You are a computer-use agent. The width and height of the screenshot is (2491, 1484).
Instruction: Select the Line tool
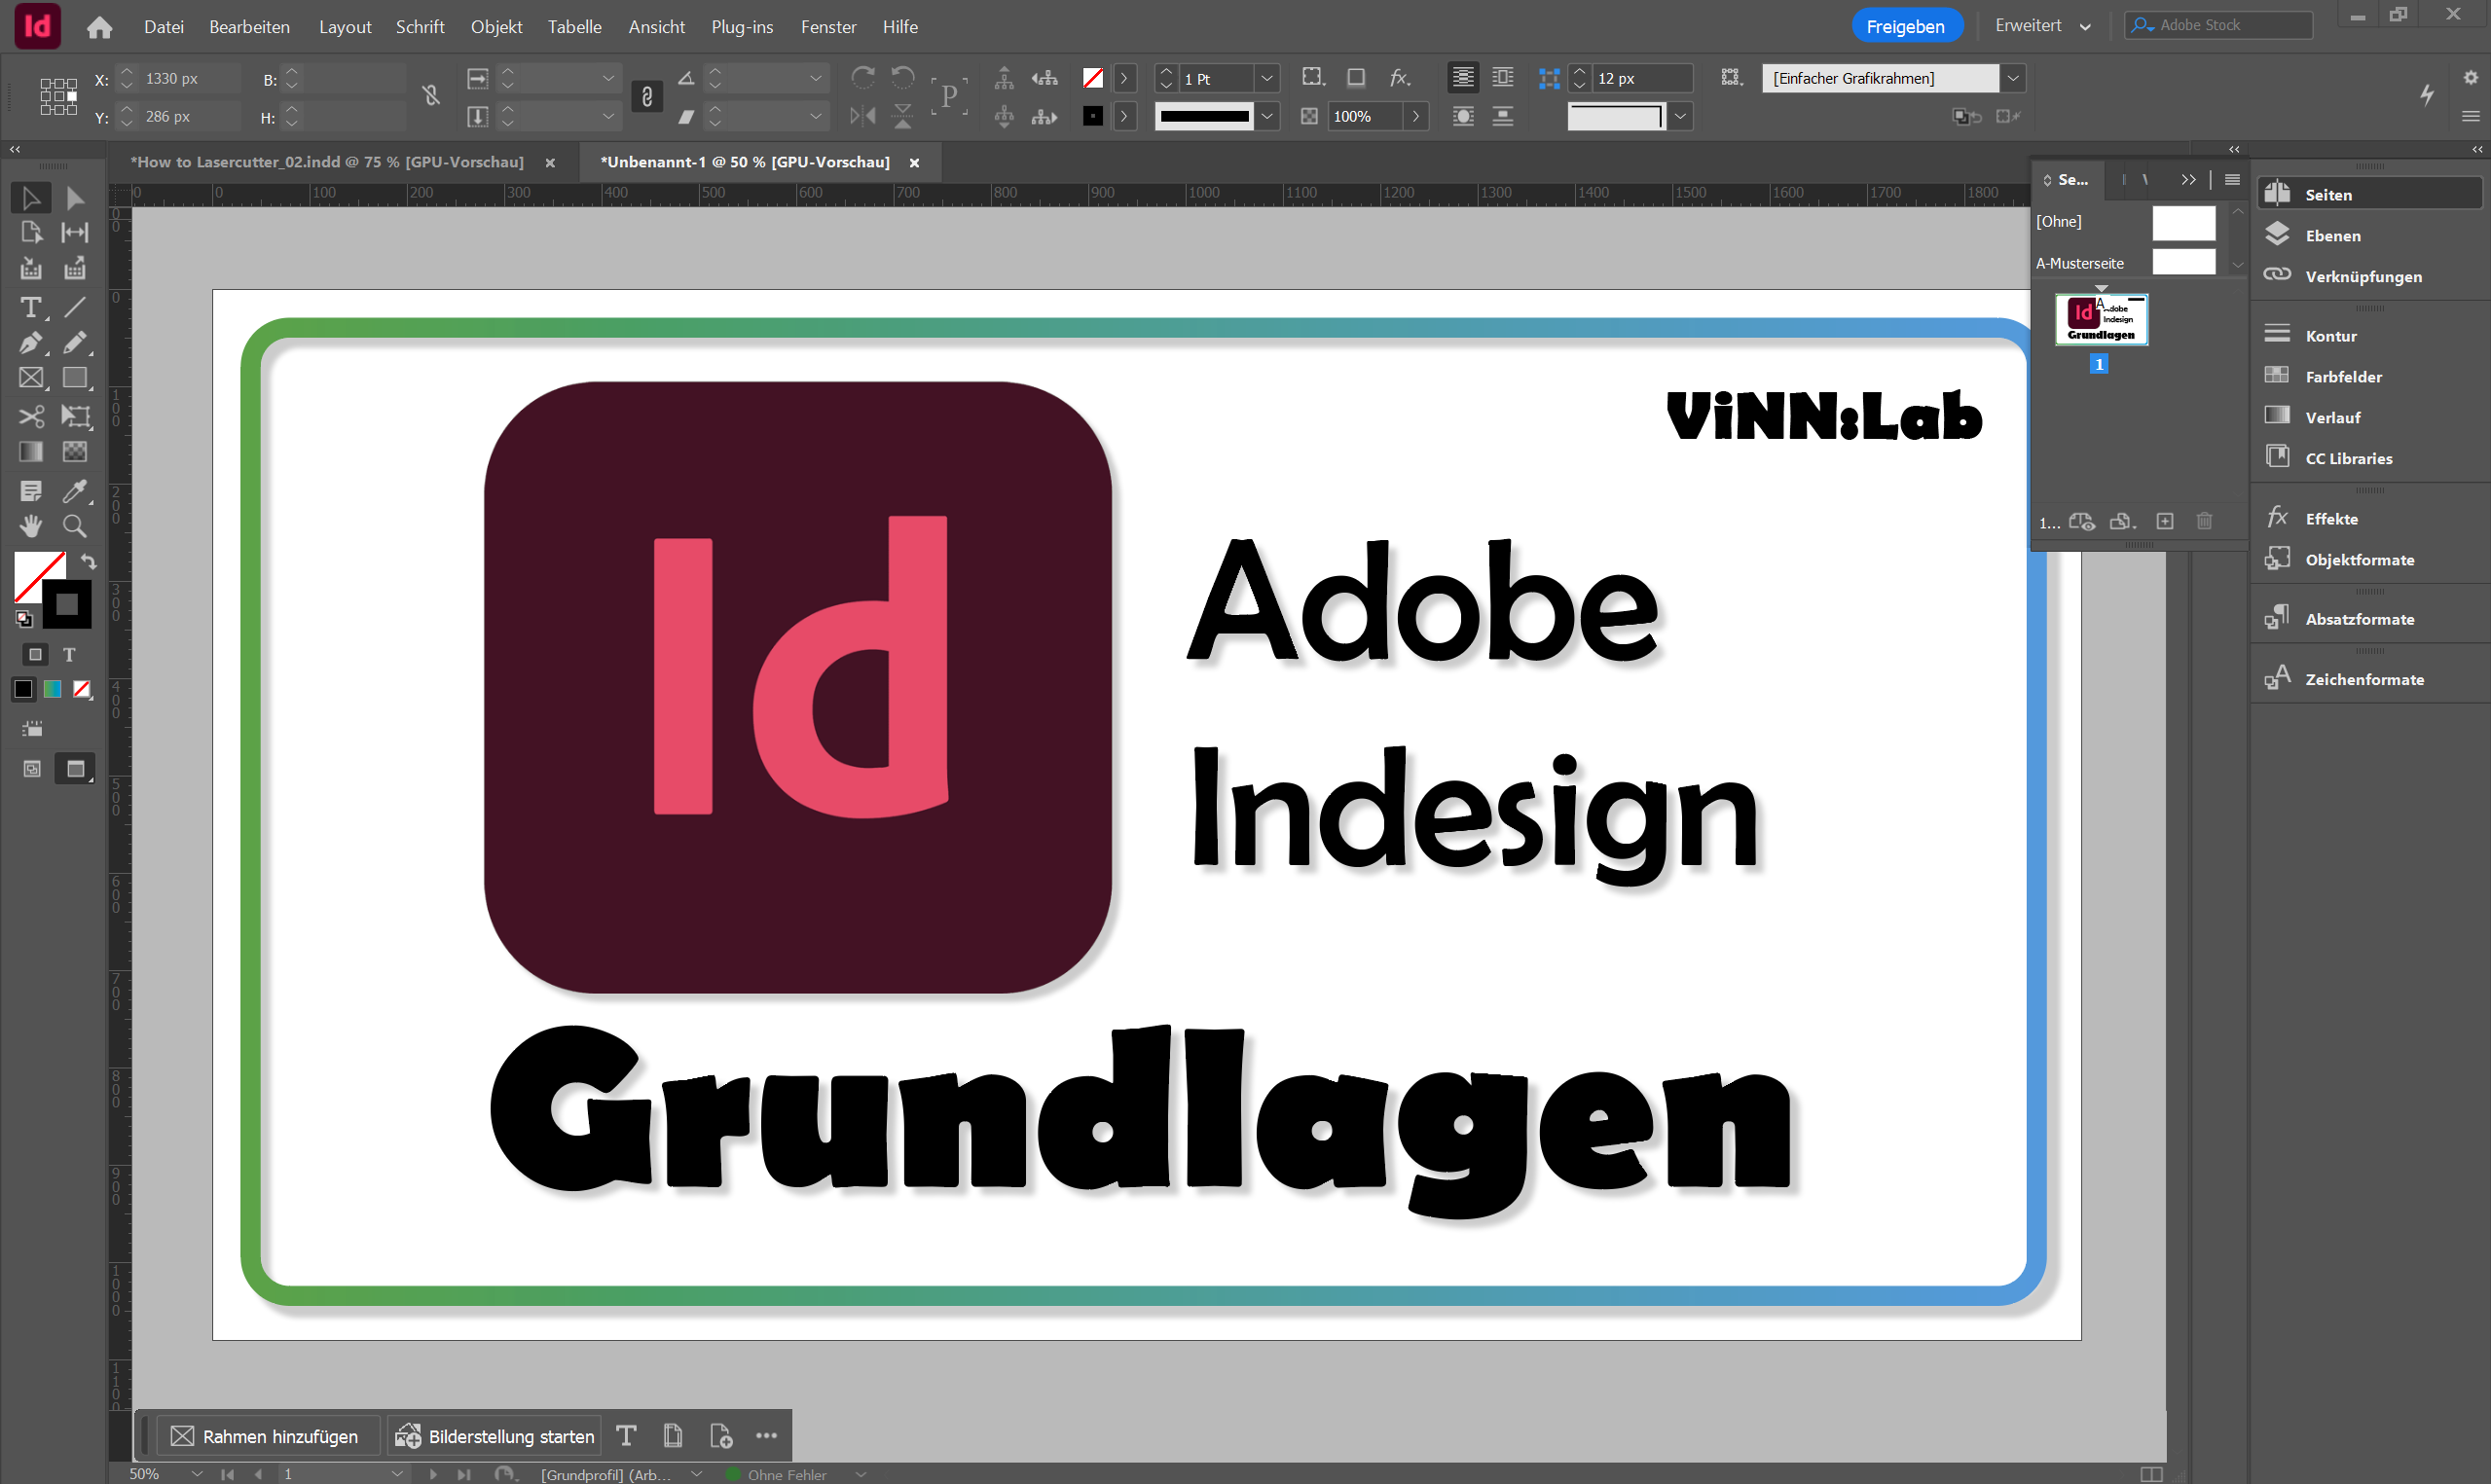[75, 307]
